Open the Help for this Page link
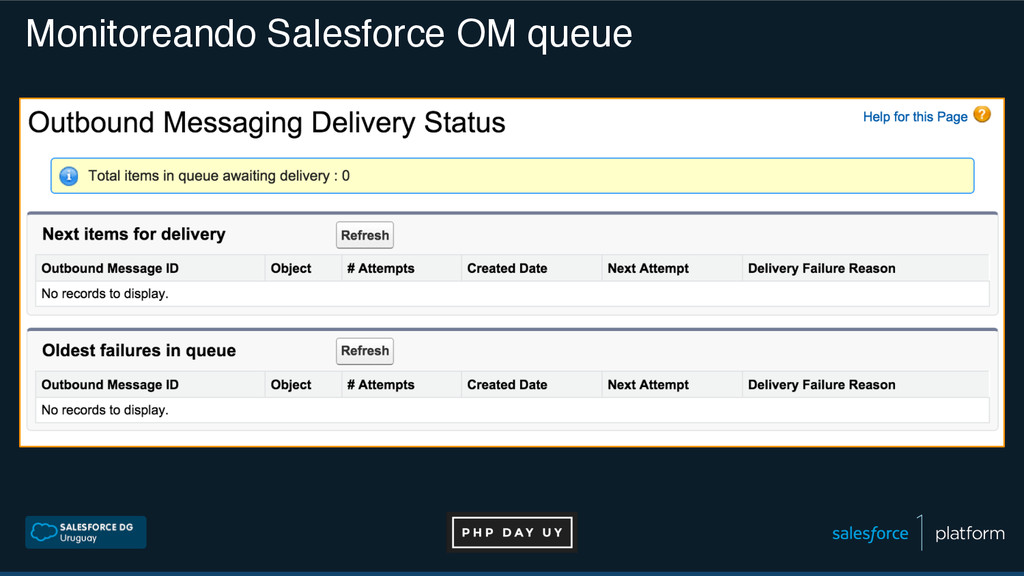This screenshot has width=1024, height=576. [x=914, y=117]
